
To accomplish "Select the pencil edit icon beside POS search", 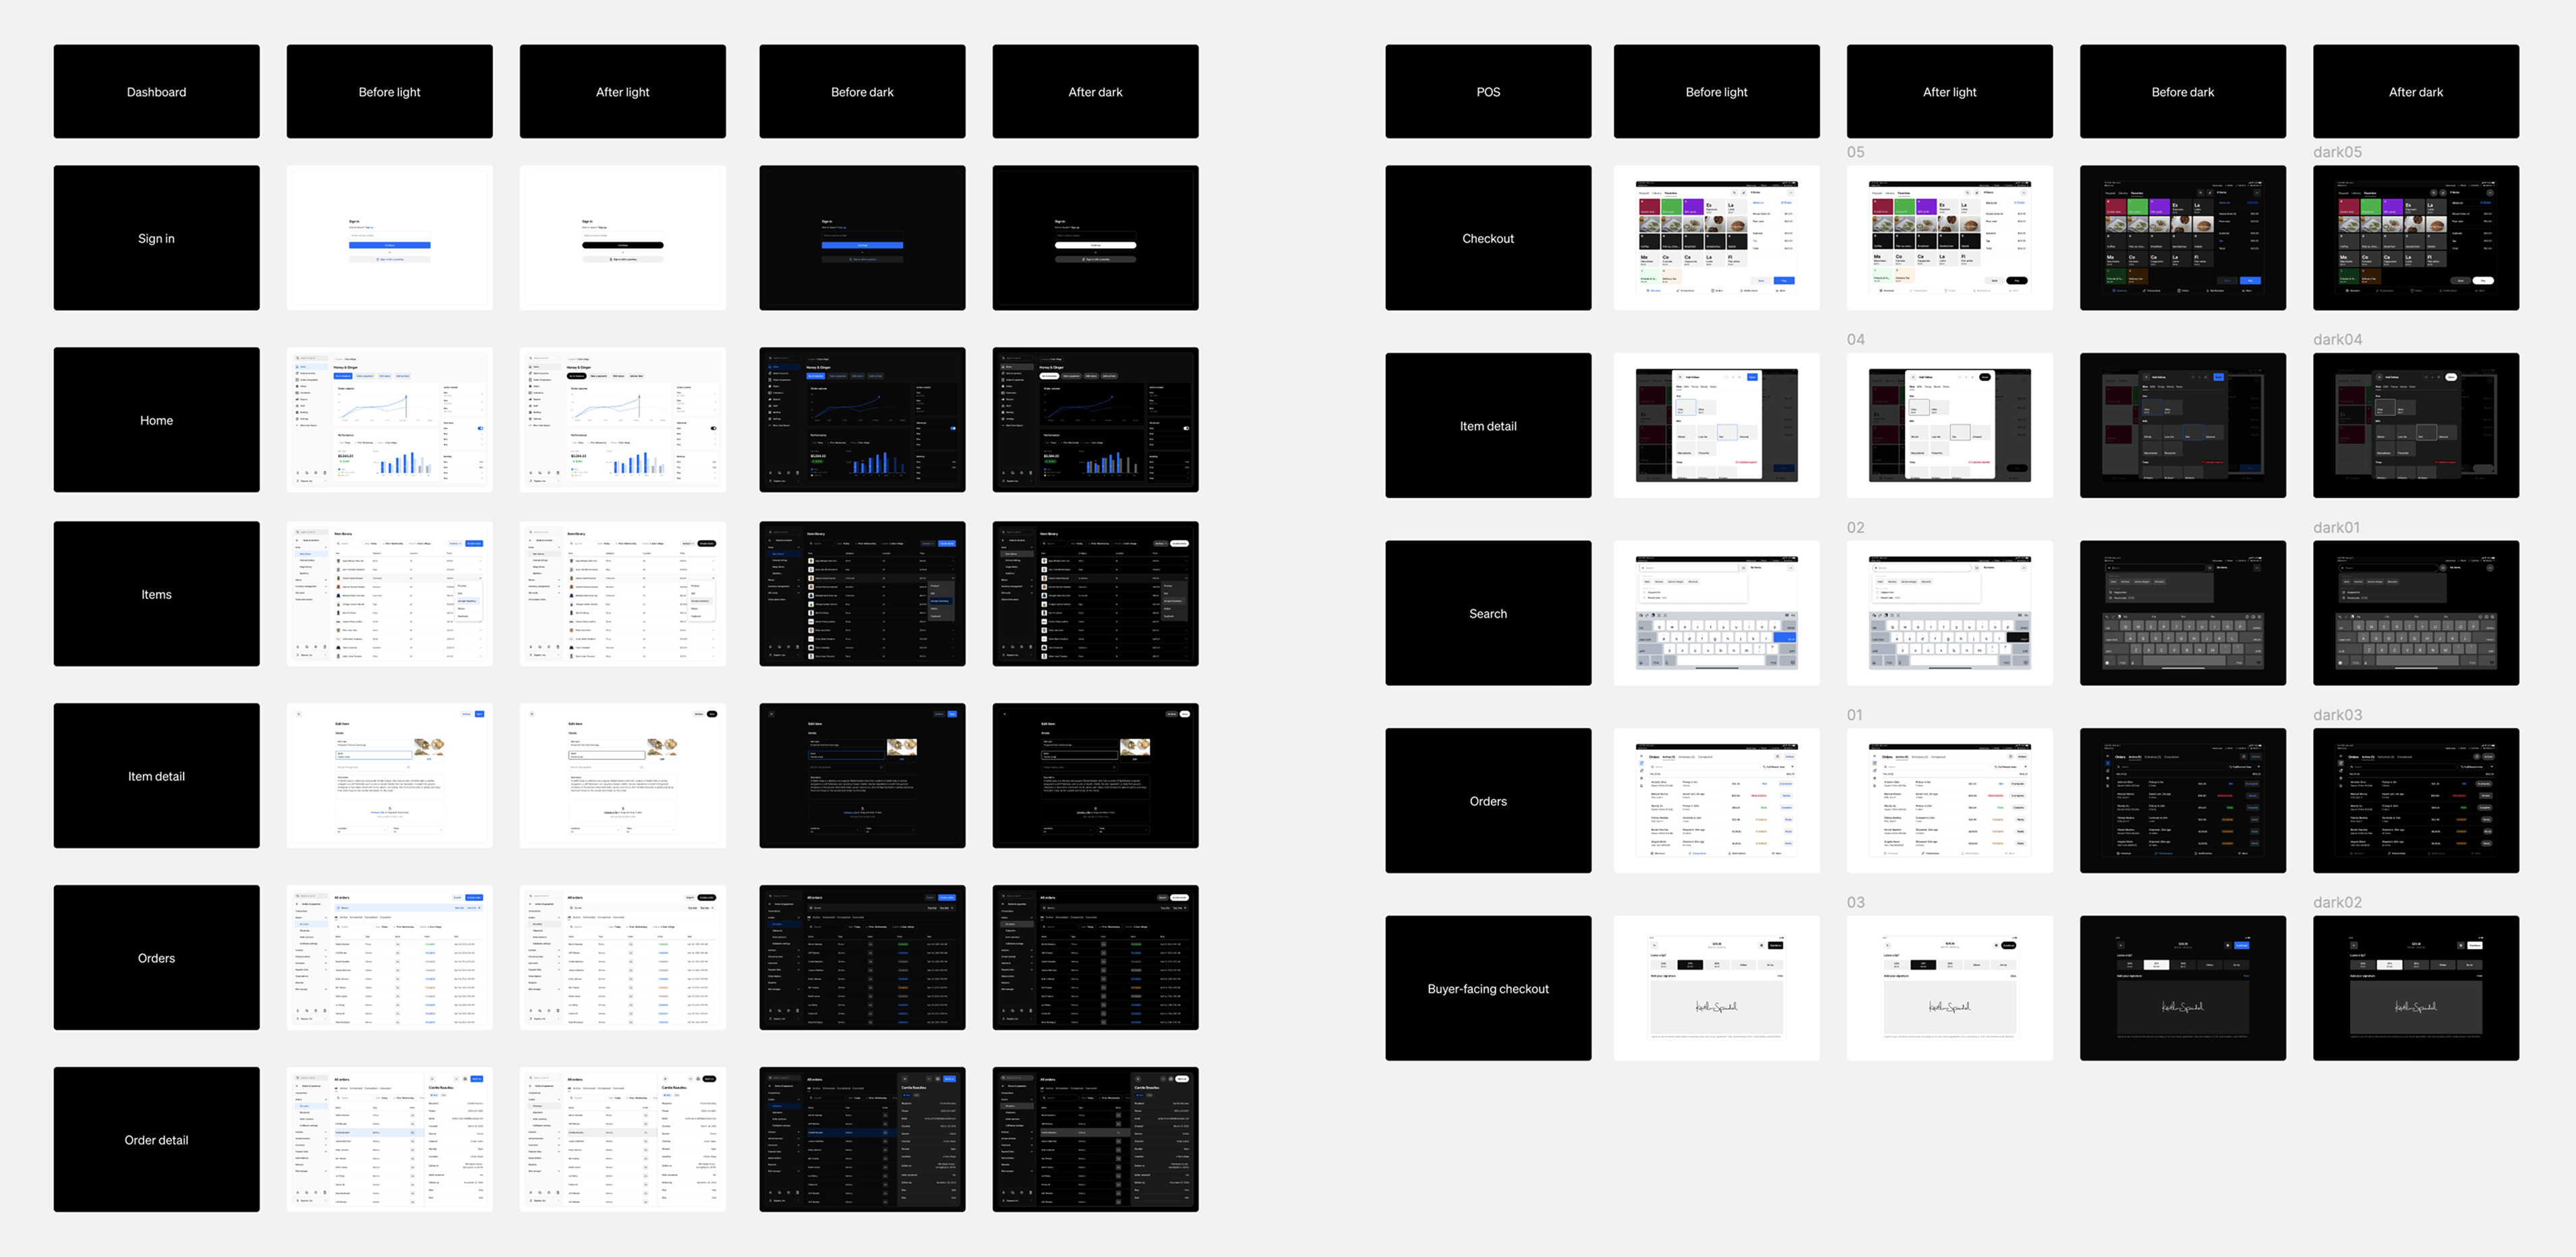I will point(1744,193).
